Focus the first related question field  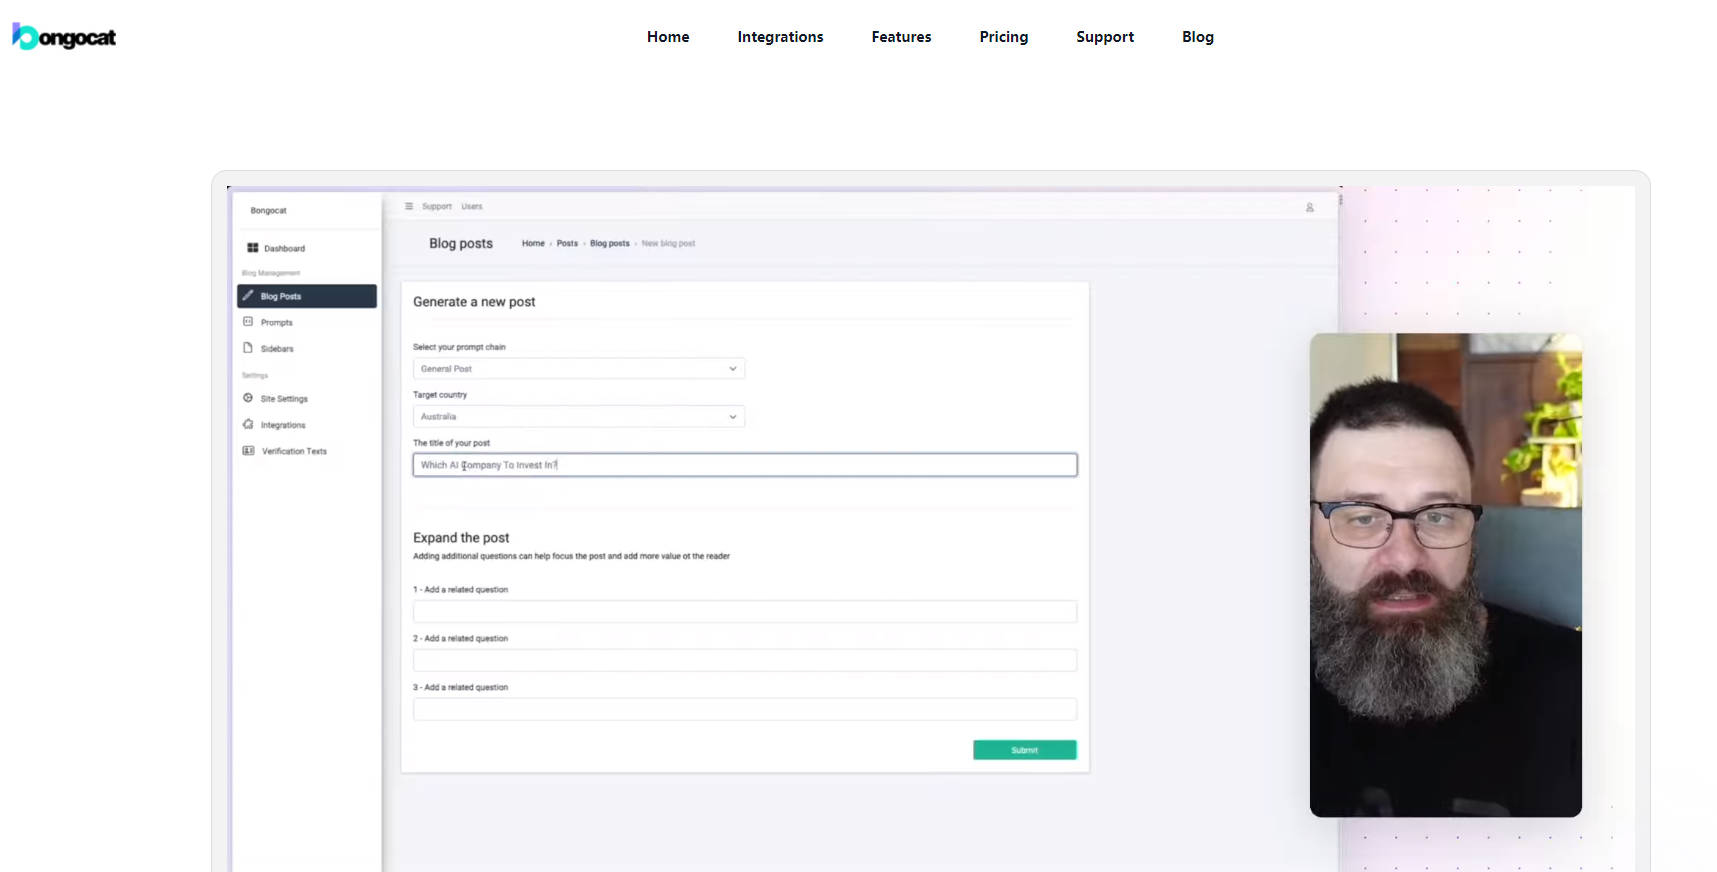(x=744, y=611)
